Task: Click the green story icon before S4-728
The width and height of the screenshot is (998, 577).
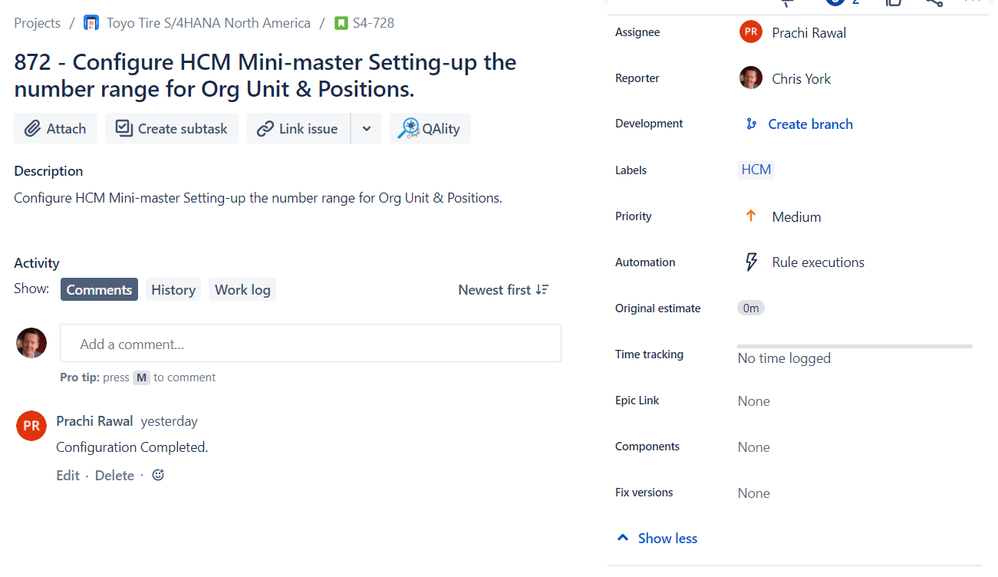Action: tap(341, 23)
